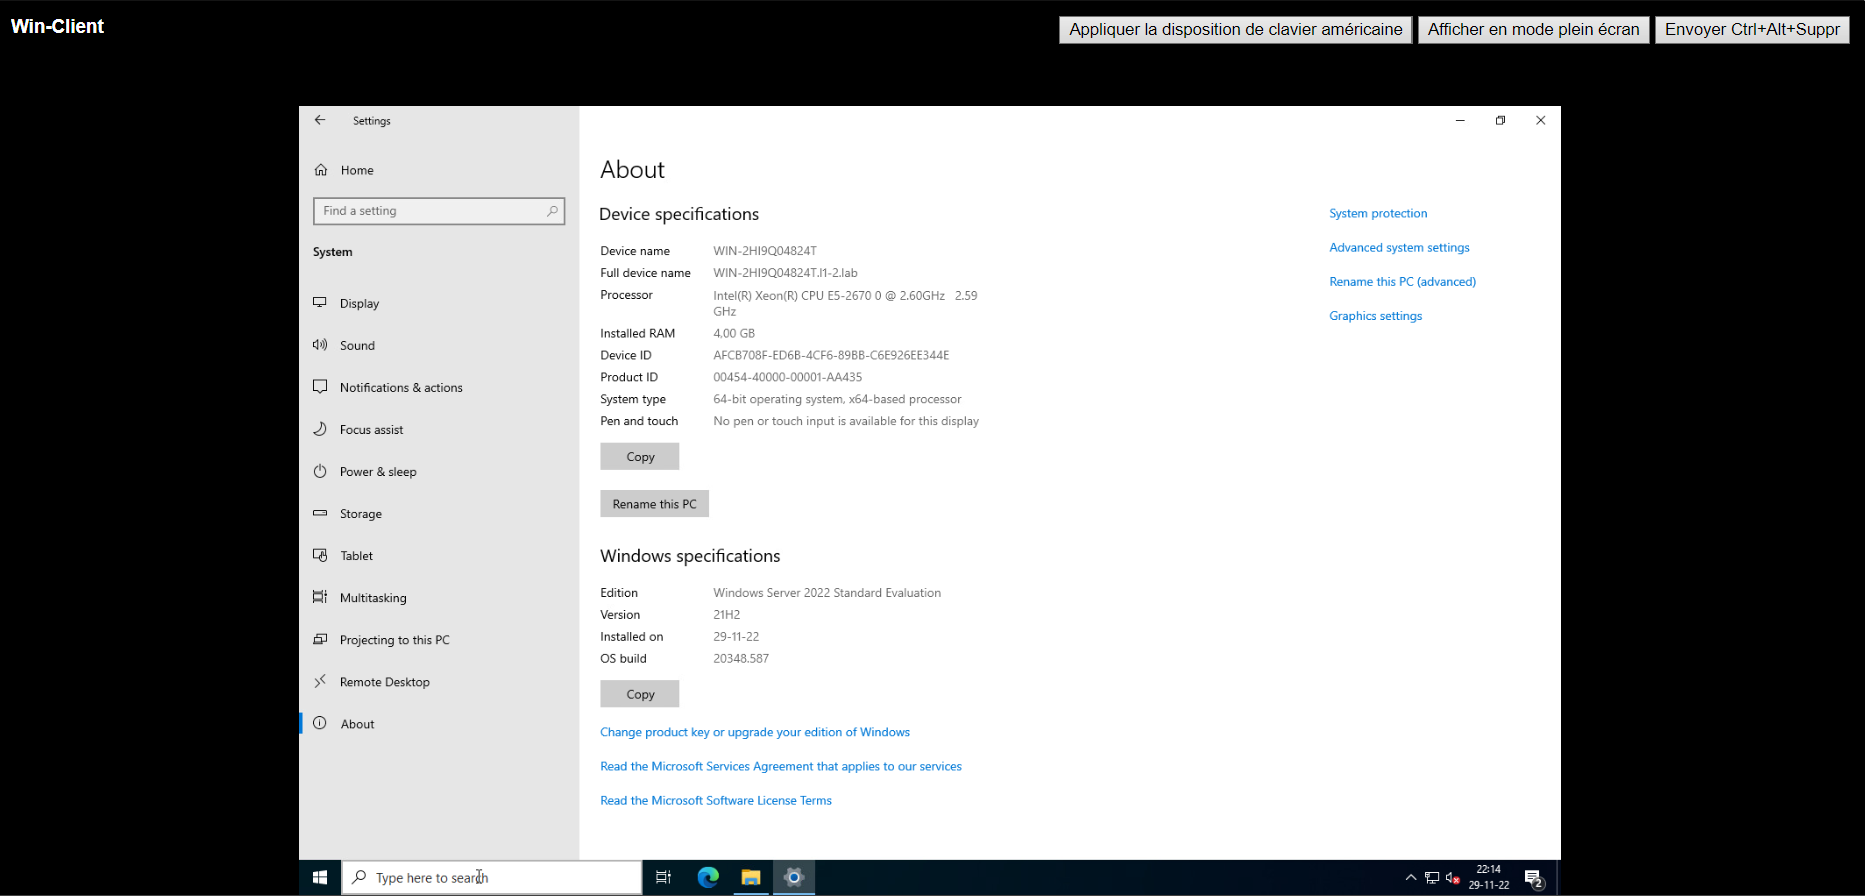Open Task View from the taskbar
The width and height of the screenshot is (1865, 896).
663,877
